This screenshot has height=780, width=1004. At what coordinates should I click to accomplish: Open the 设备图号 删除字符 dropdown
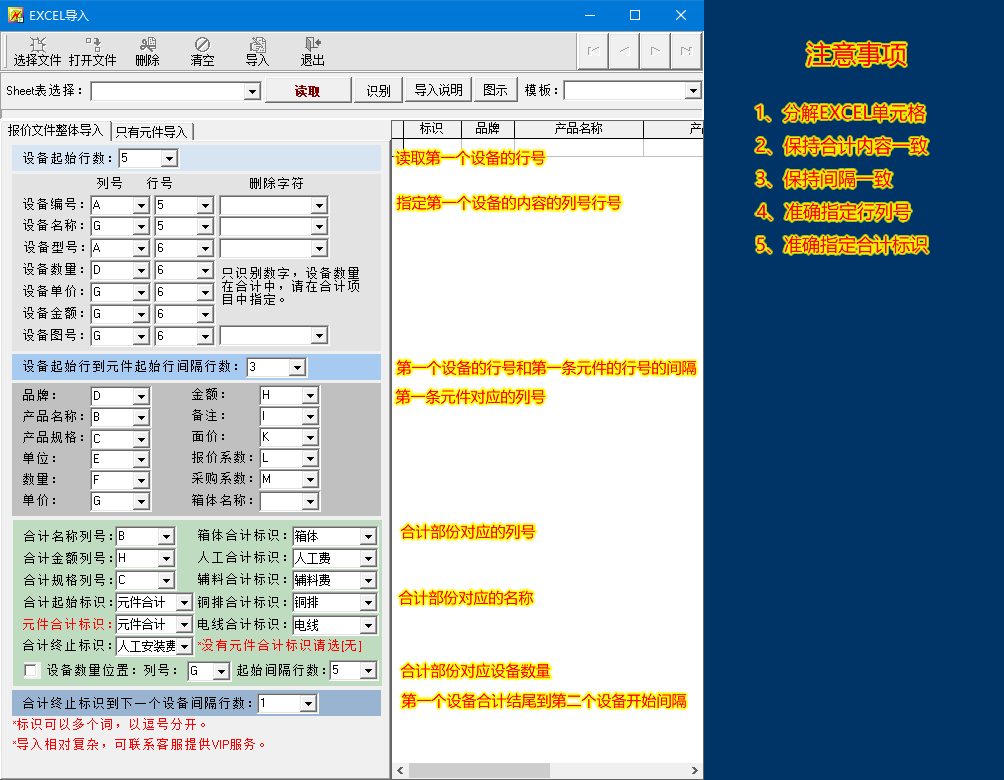pos(319,336)
